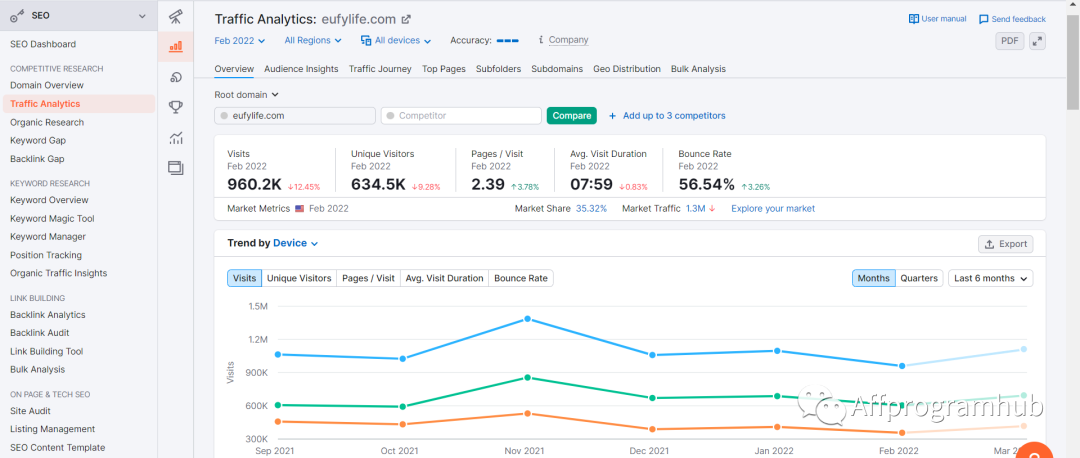Open Trend by Device dropdown

click(x=295, y=243)
